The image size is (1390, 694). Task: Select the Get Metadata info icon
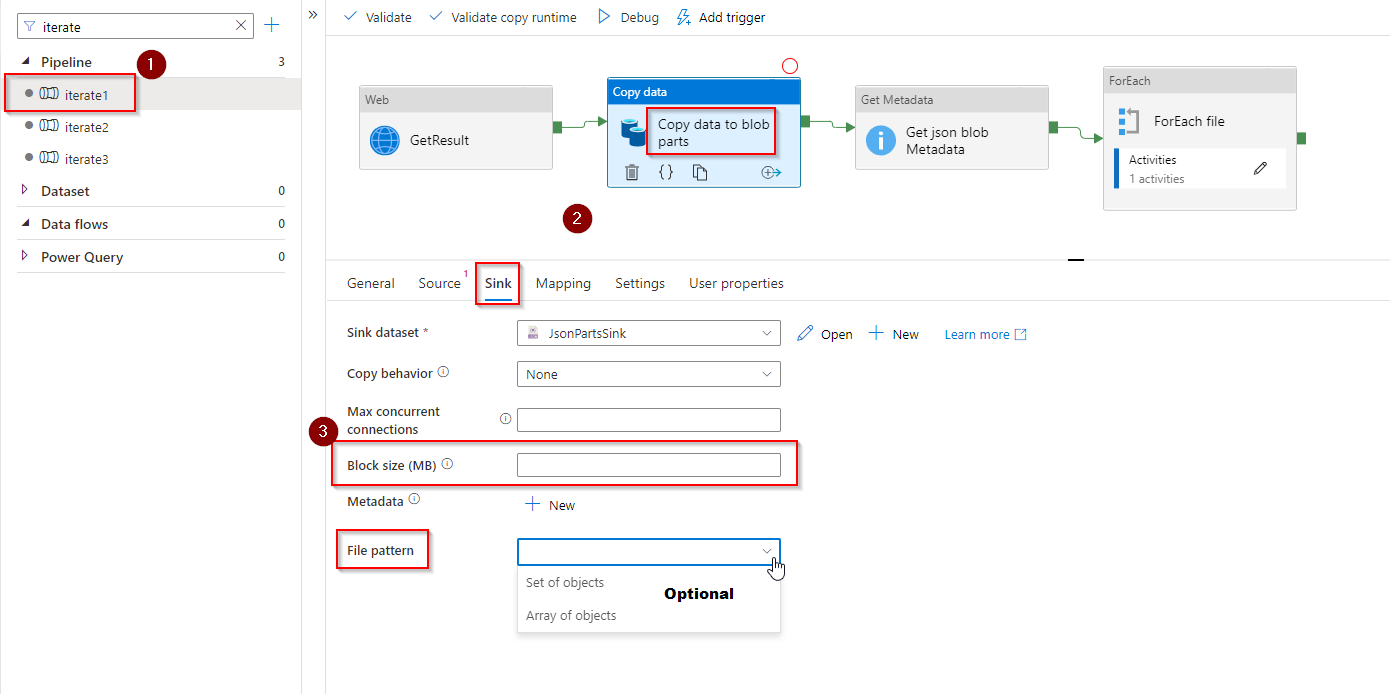(880, 140)
